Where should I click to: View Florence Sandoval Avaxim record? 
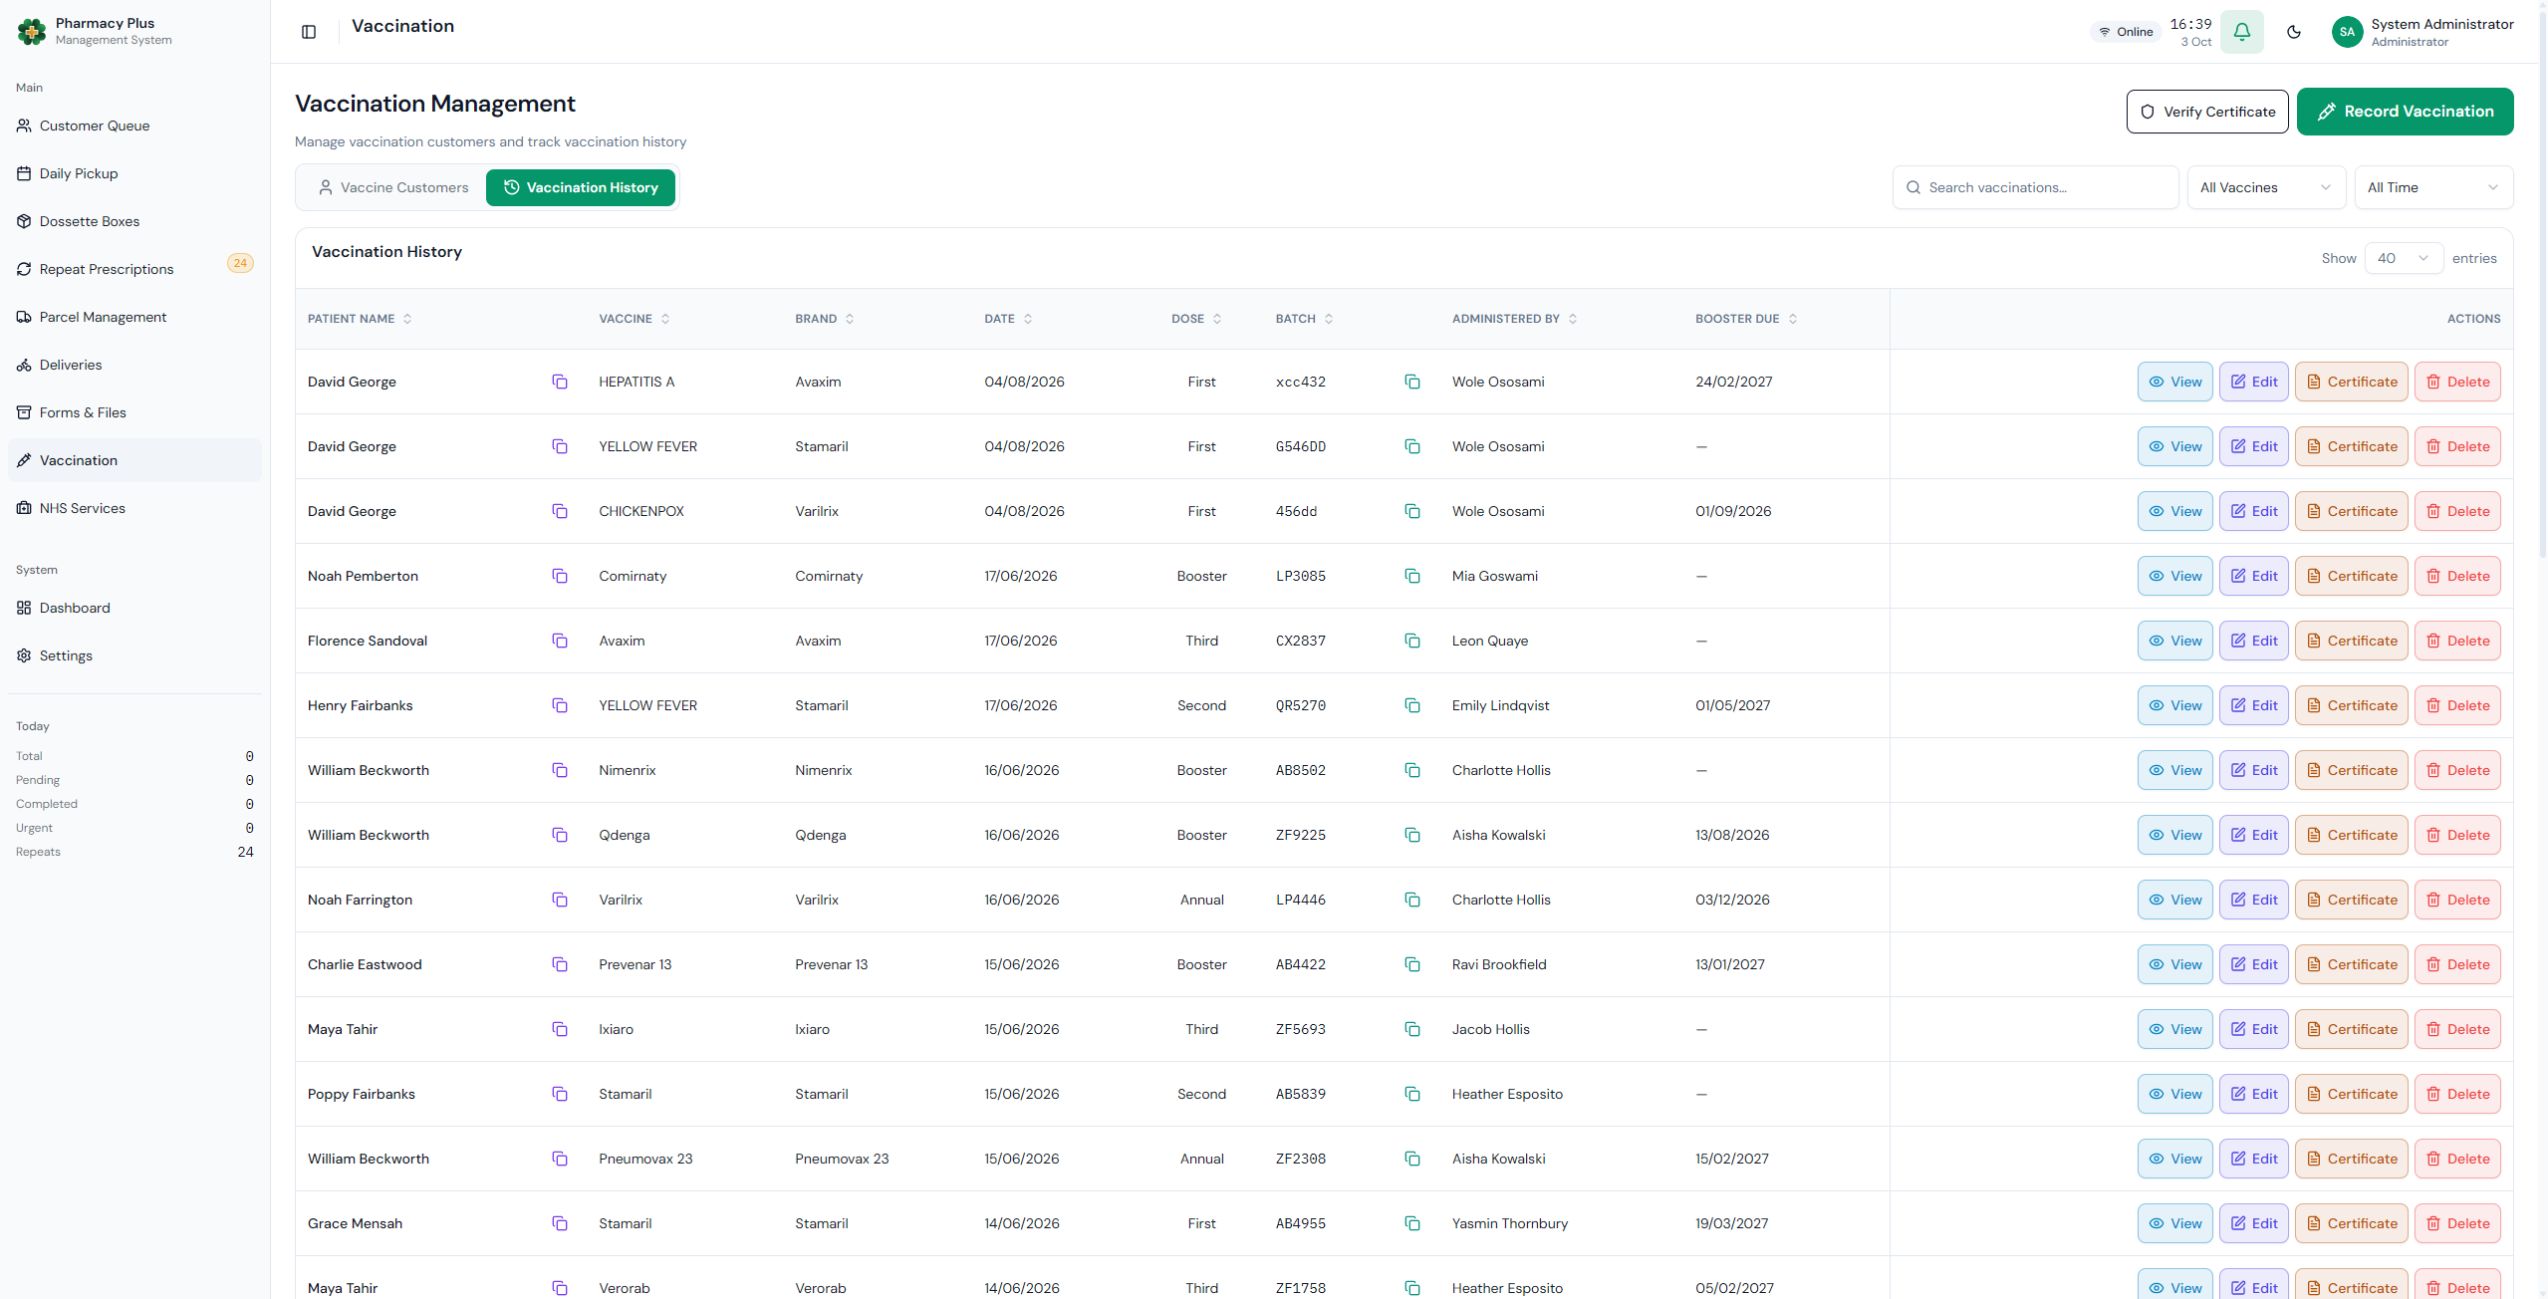[2175, 641]
